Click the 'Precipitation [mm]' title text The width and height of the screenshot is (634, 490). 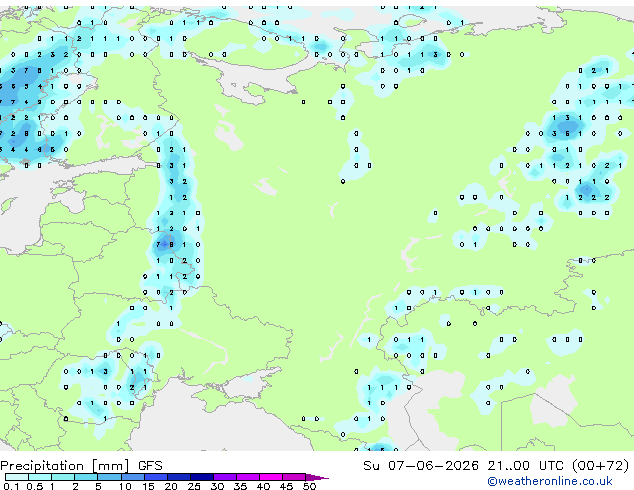pyautogui.click(x=65, y=466)
